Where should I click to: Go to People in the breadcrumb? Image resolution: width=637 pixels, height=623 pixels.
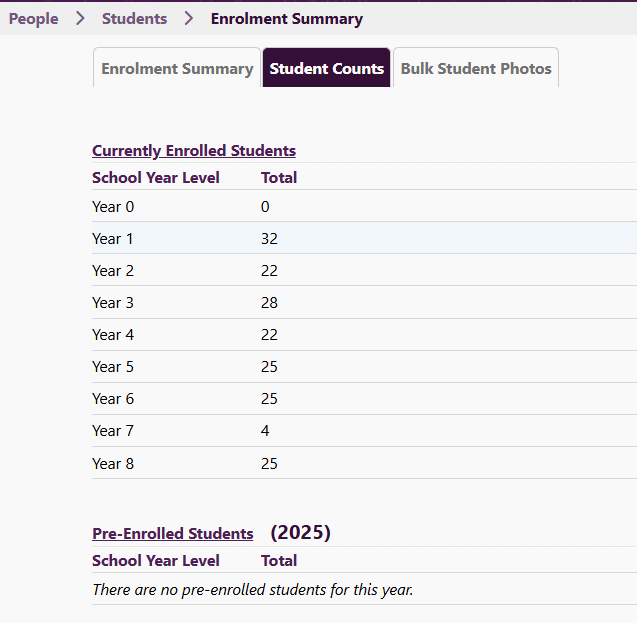(34, 19)
